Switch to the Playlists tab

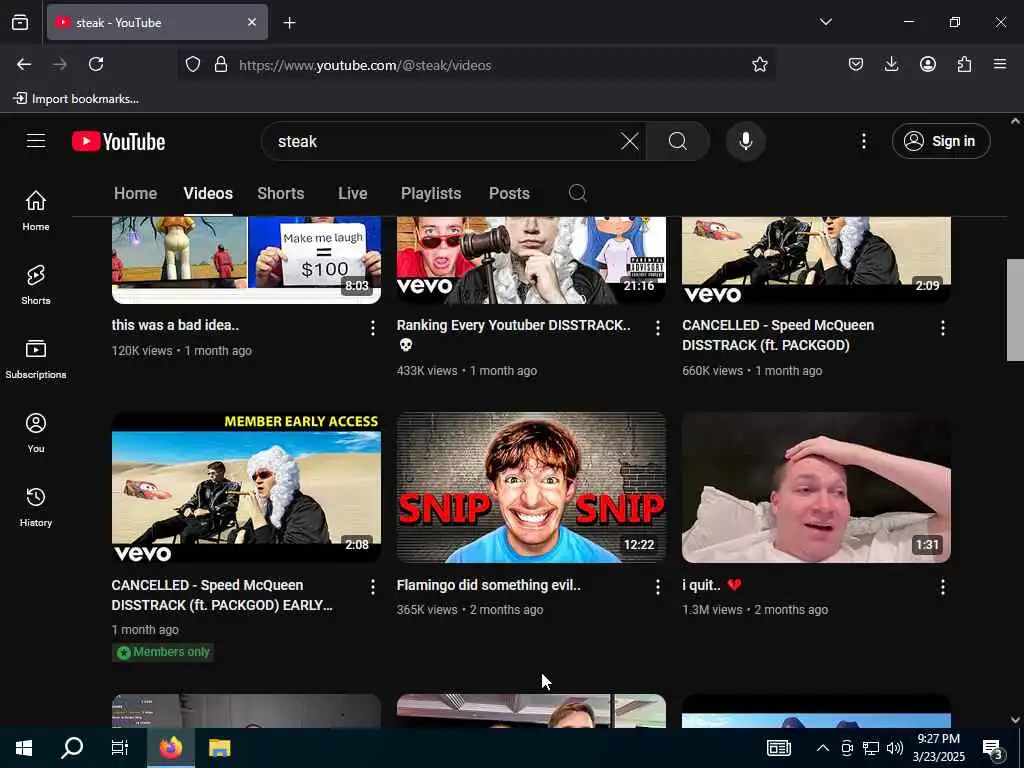[x=431, y=193]
